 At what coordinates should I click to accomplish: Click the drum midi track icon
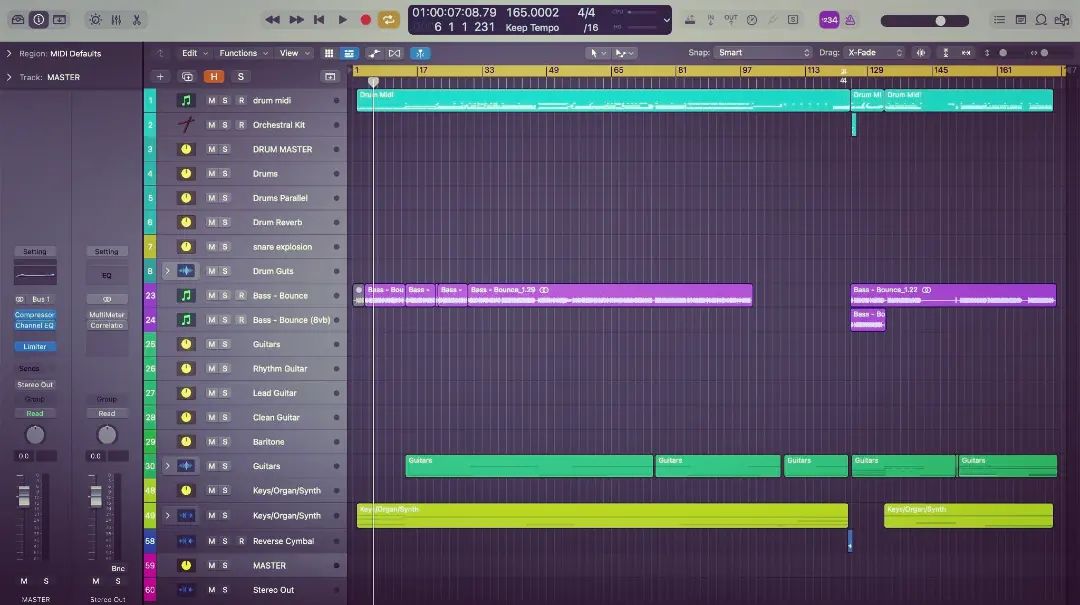point(186,101)
